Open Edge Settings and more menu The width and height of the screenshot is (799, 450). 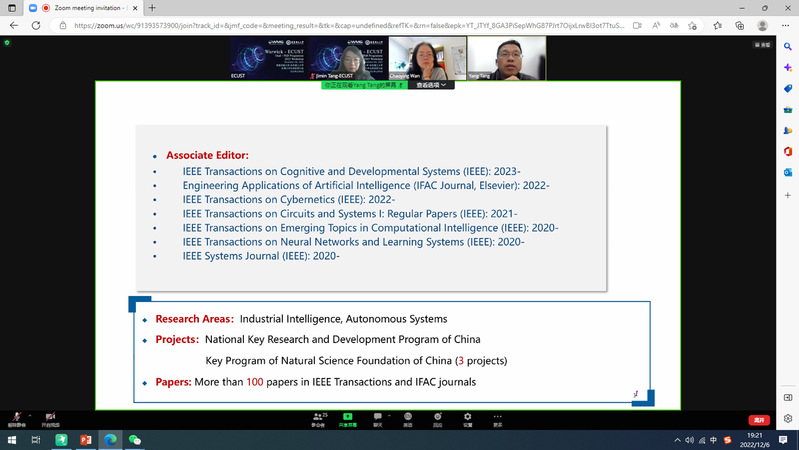[785, 25]
